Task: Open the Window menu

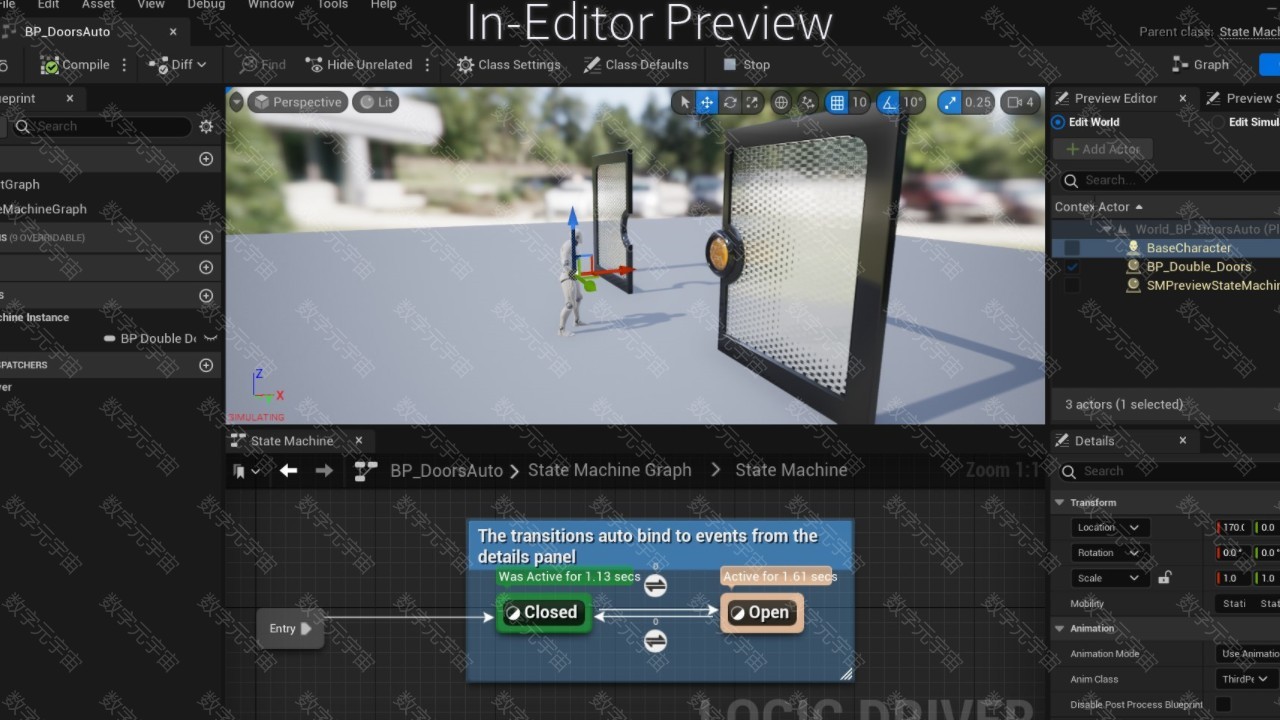Action: [x=271, y=5]
